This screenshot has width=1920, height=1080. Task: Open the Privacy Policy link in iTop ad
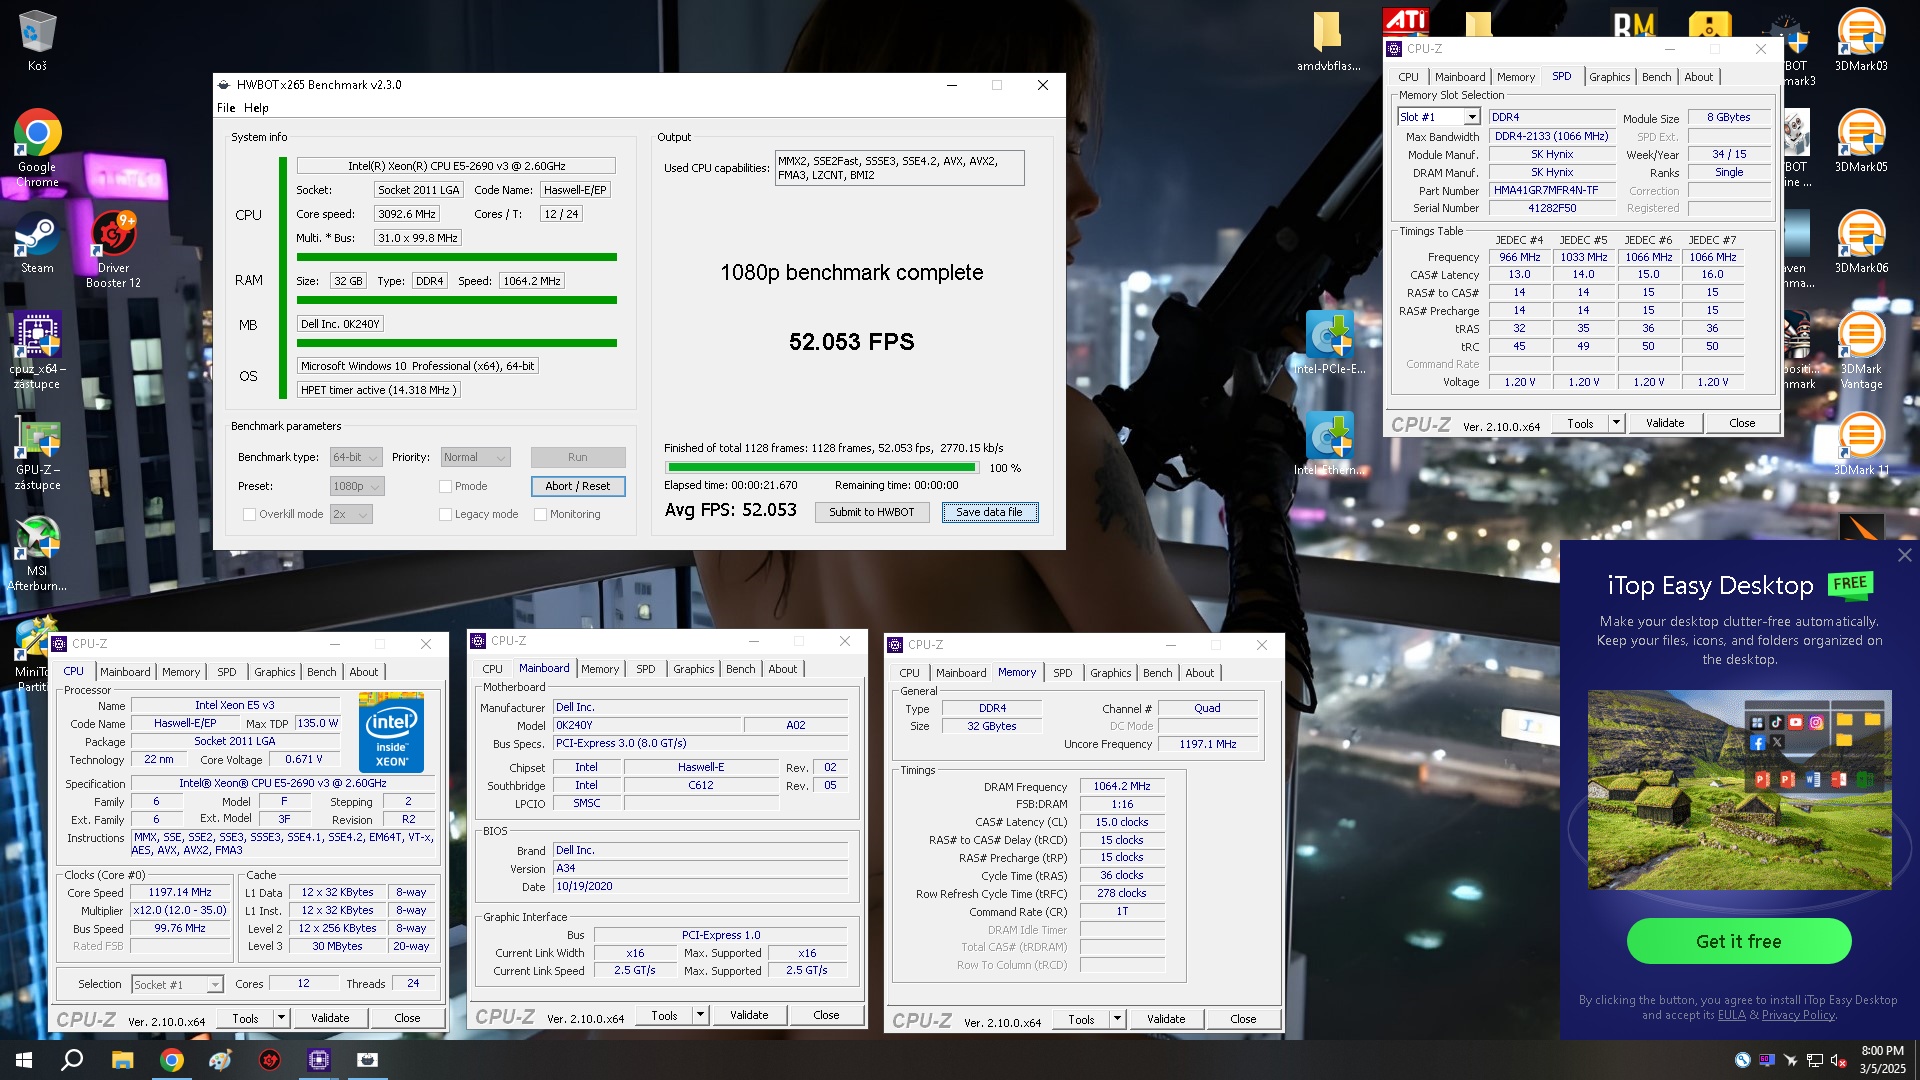pyautogui.click(x=1798, y=1015)
